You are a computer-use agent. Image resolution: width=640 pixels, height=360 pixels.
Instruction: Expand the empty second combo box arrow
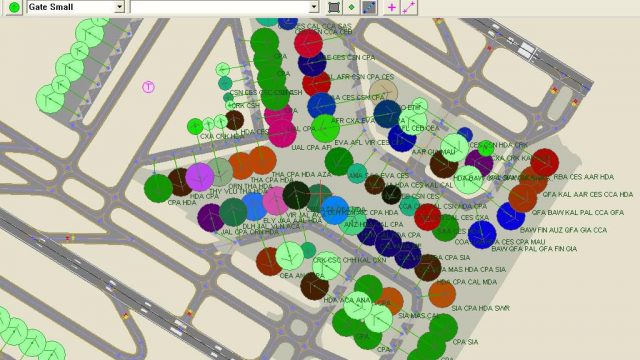click(x=313, y=7)
